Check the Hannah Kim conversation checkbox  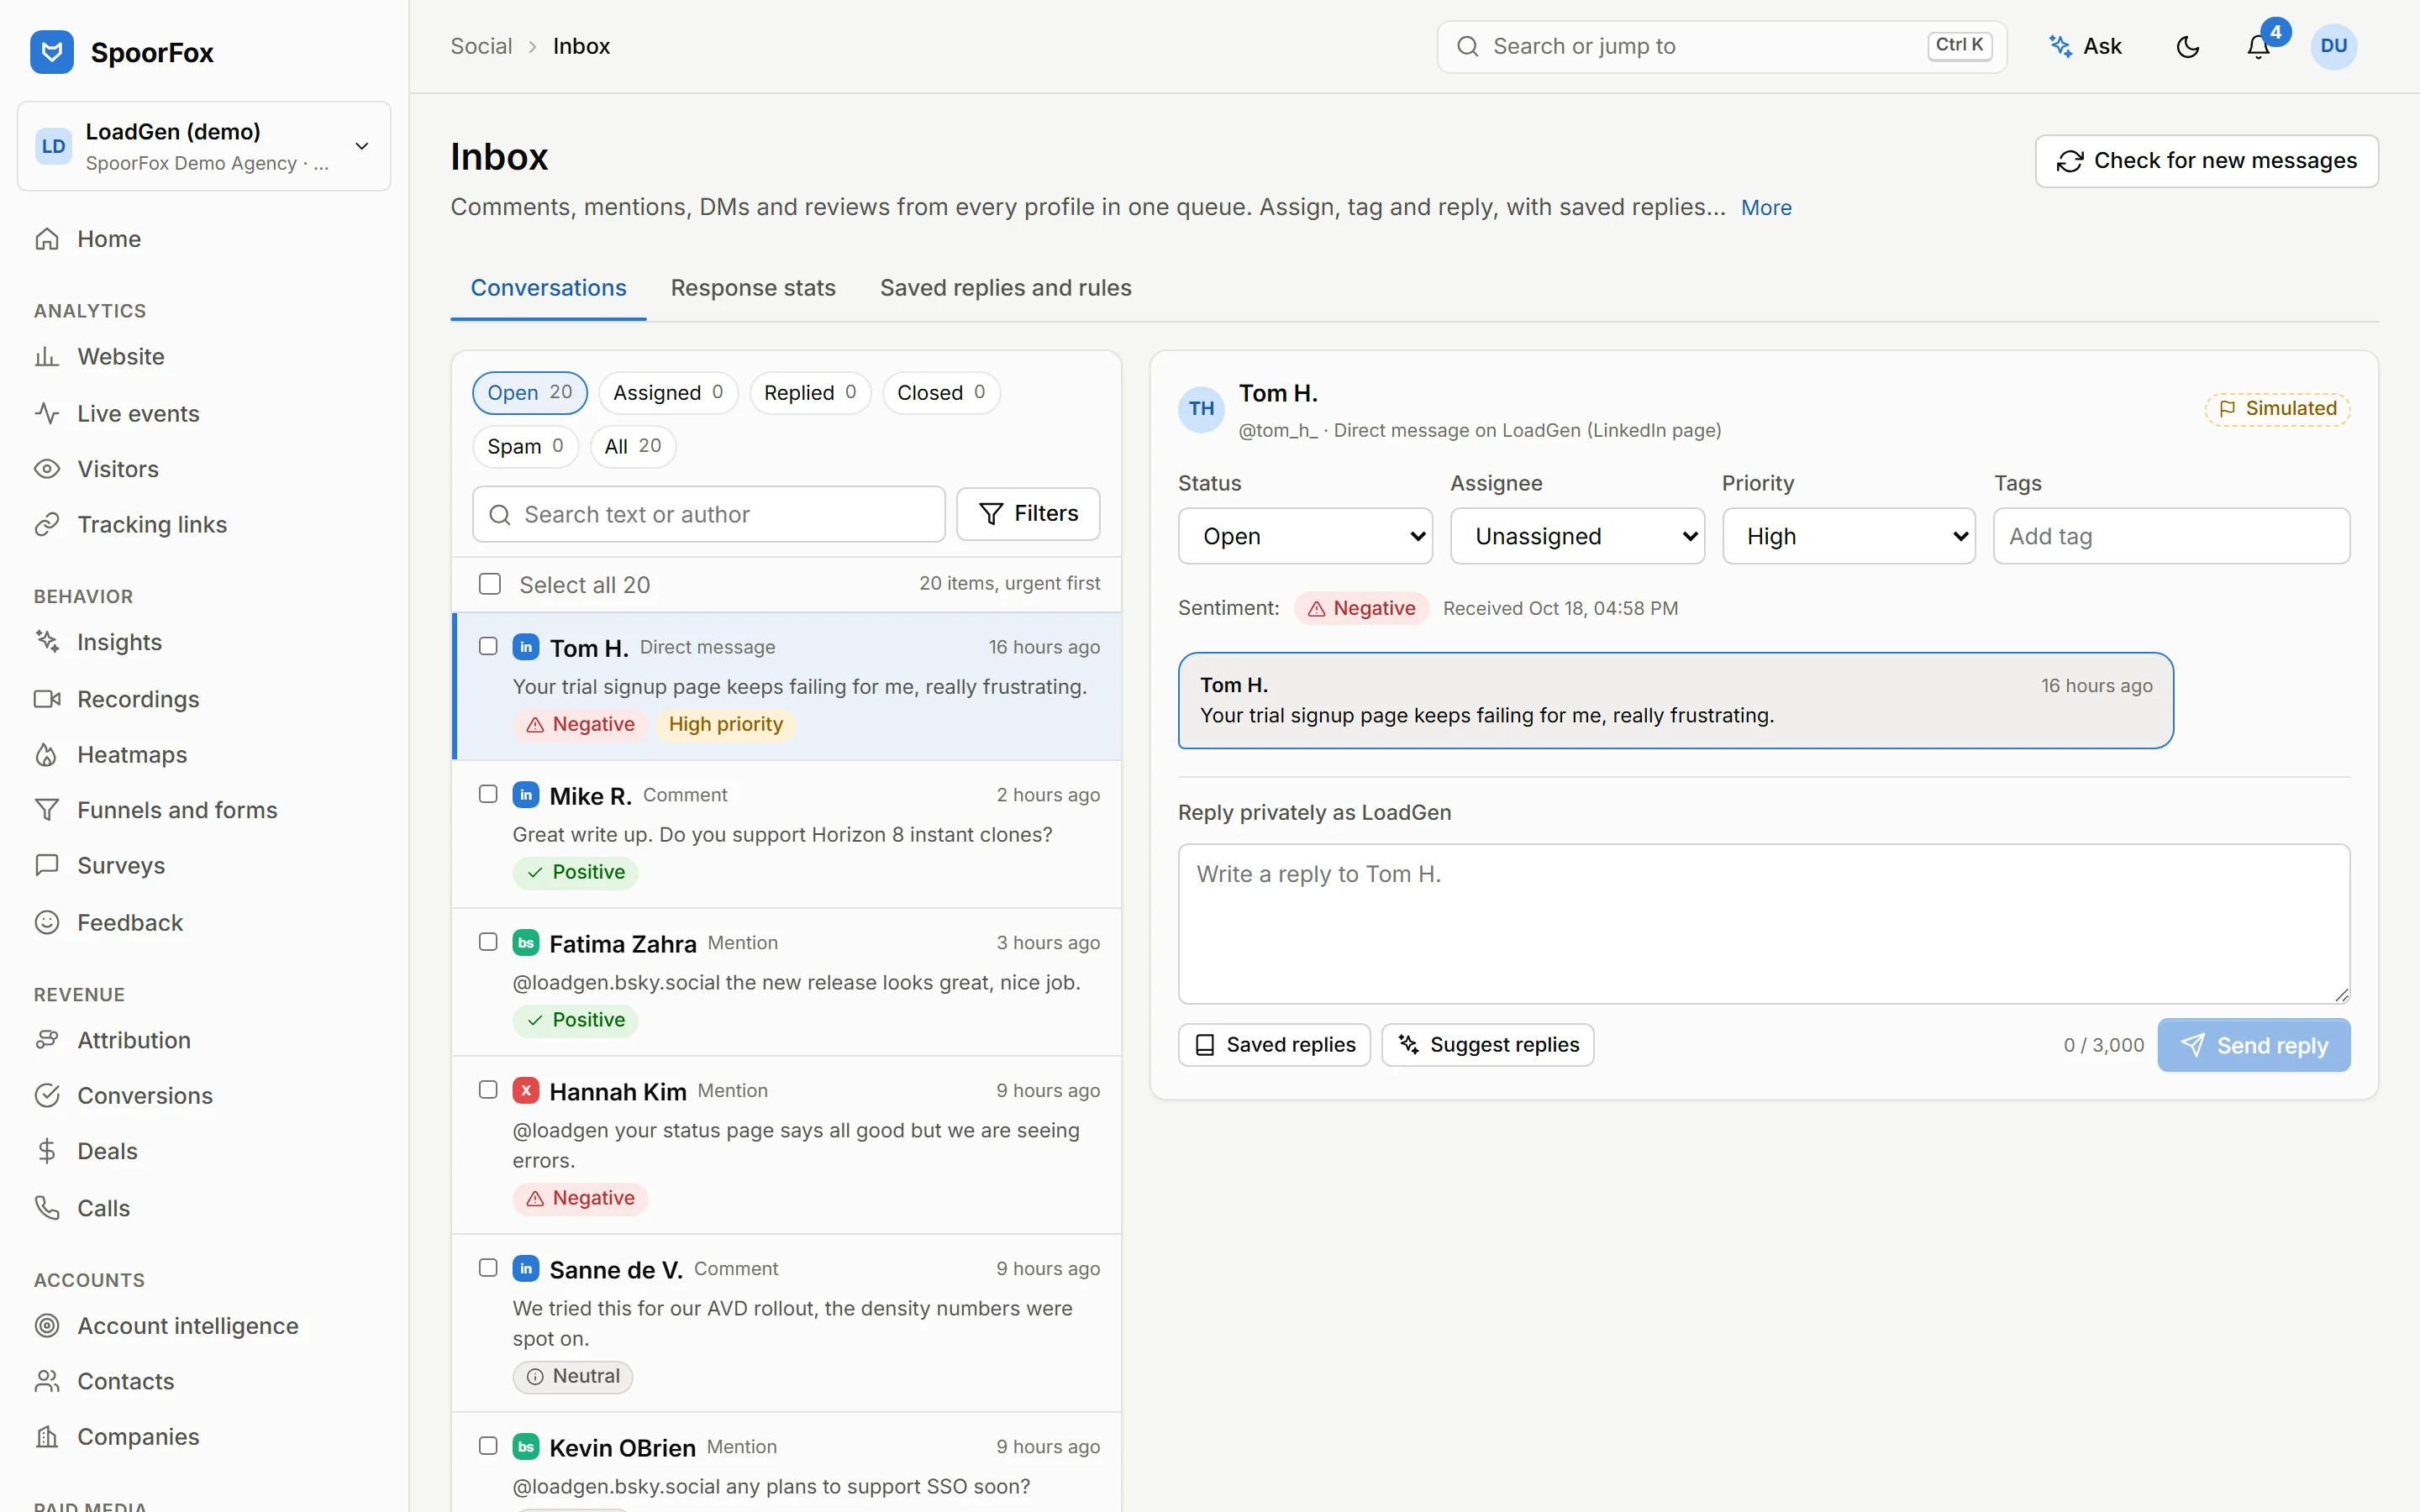(488, 1090)
